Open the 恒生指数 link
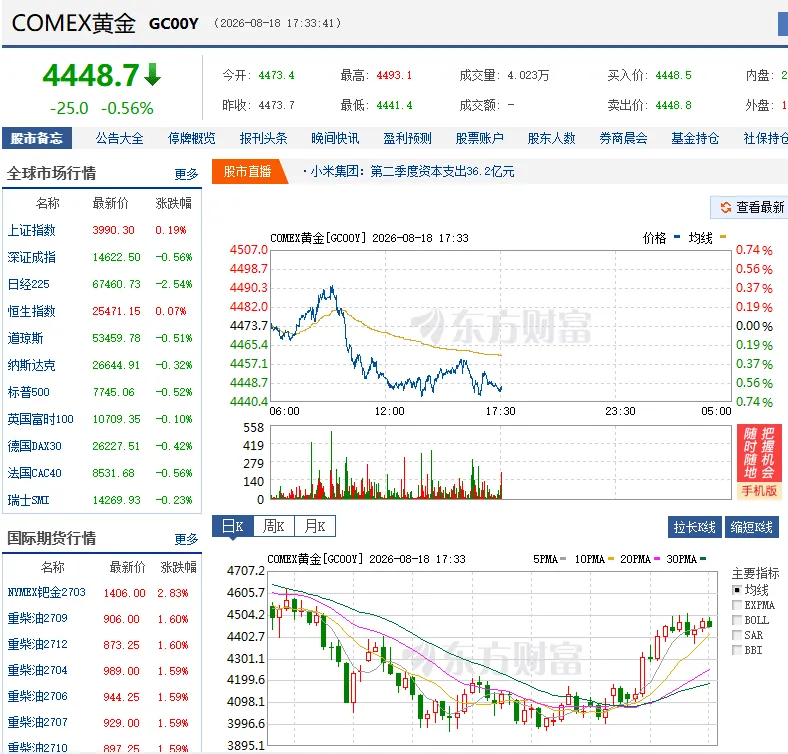 click(31, 311)
